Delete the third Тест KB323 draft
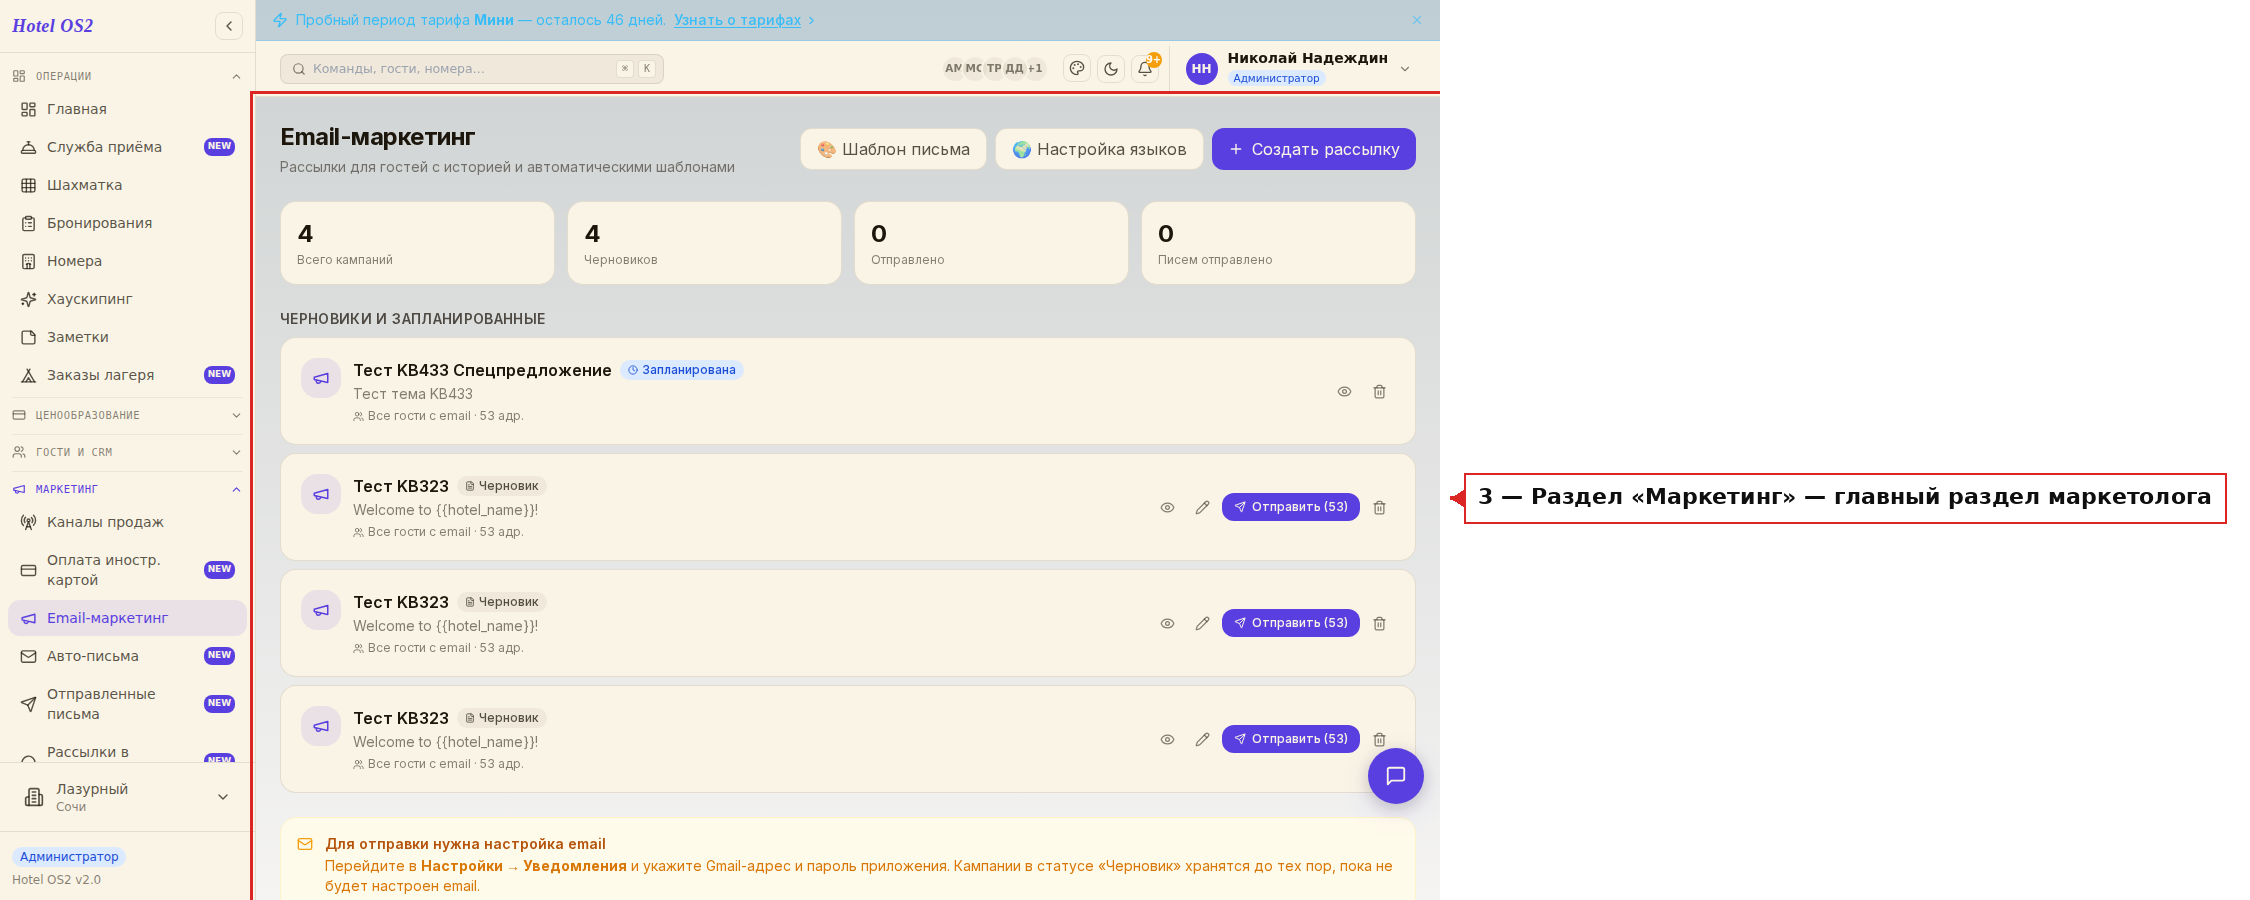 pos(1379,740)
